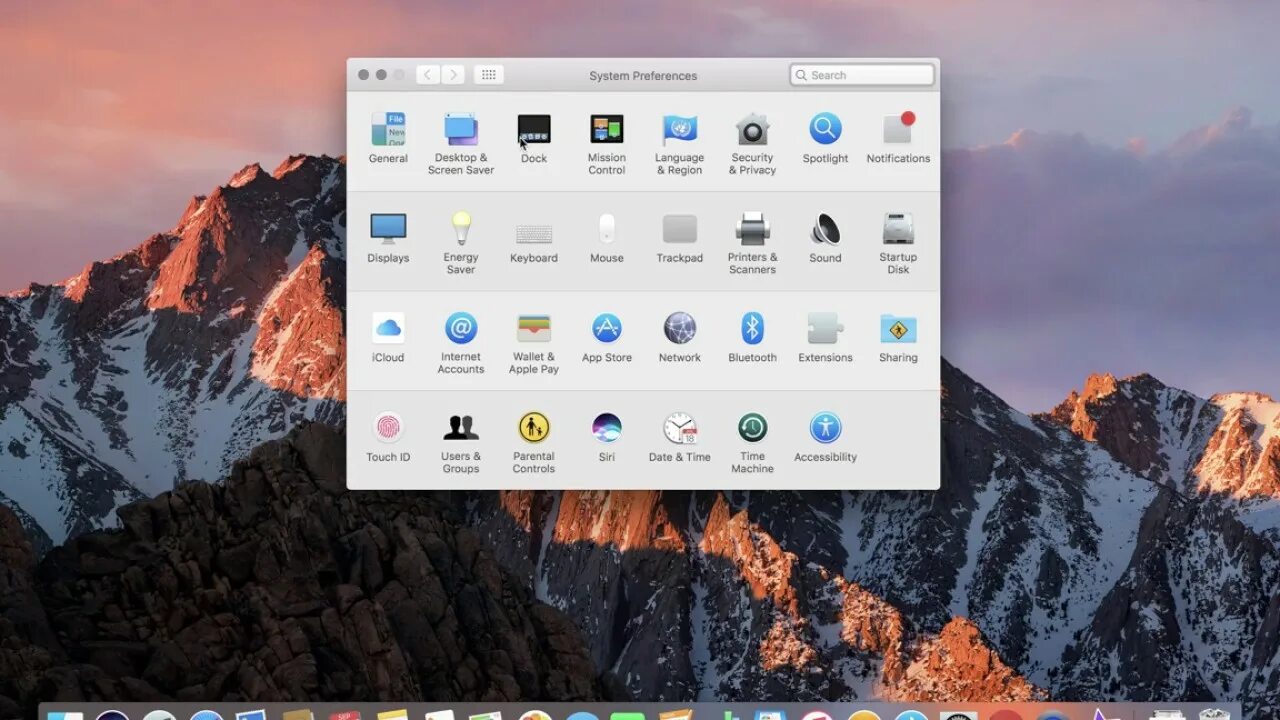Click the Show All grid button
This screenshot has width=1280, height=720.
[488, 75]
